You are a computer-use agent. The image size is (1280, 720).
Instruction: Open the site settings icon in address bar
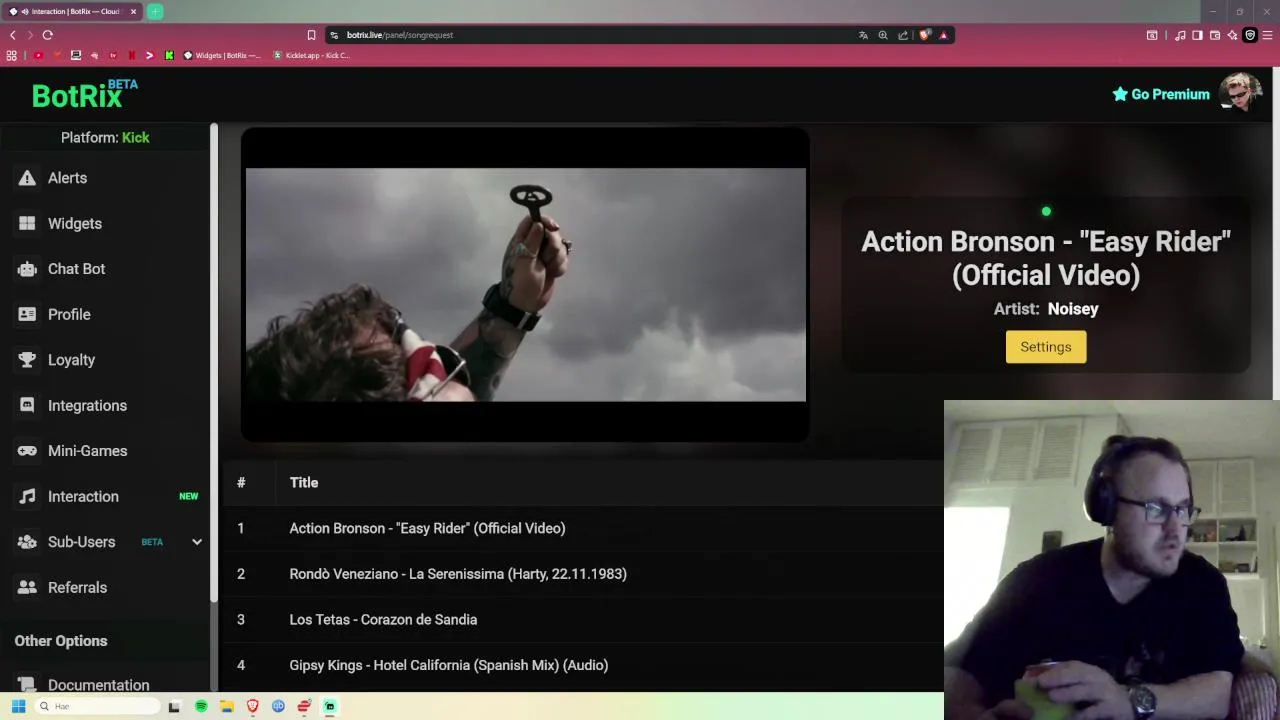pyautogui.click(x=335, y=35)
